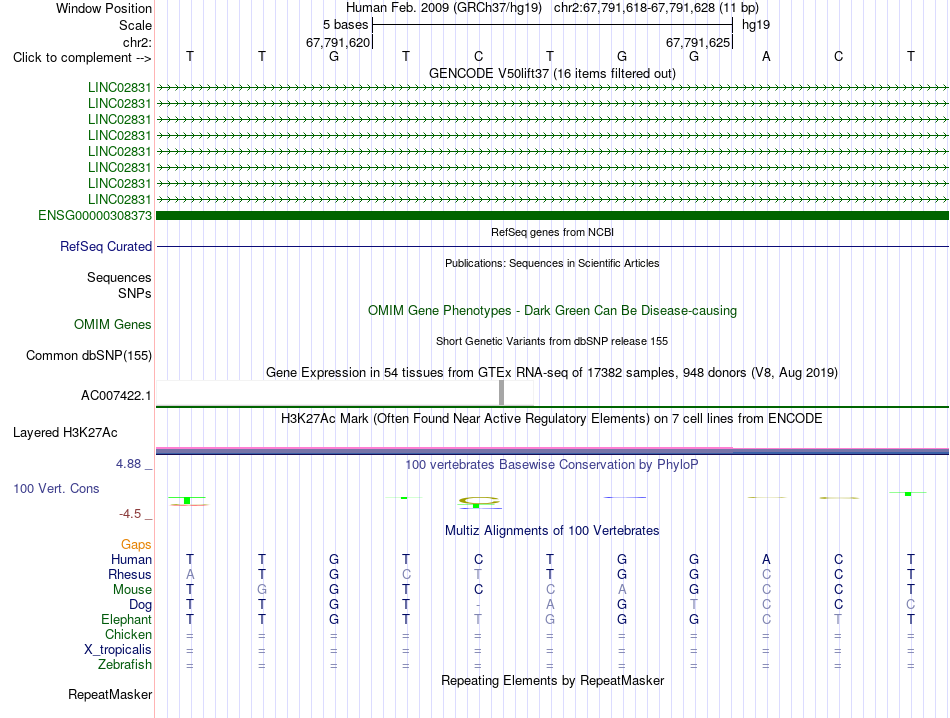Click the A base in the Human alignment row

click(x=766, y=559)
